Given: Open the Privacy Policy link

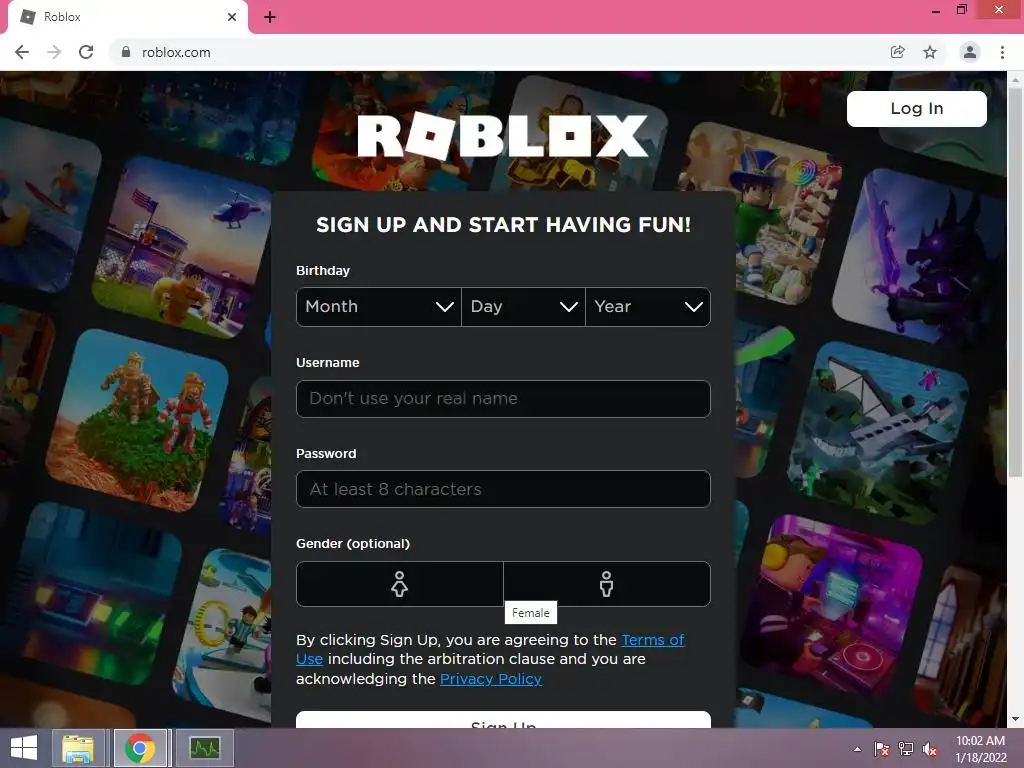Looking at the screenshot, I should coord(490,679).
